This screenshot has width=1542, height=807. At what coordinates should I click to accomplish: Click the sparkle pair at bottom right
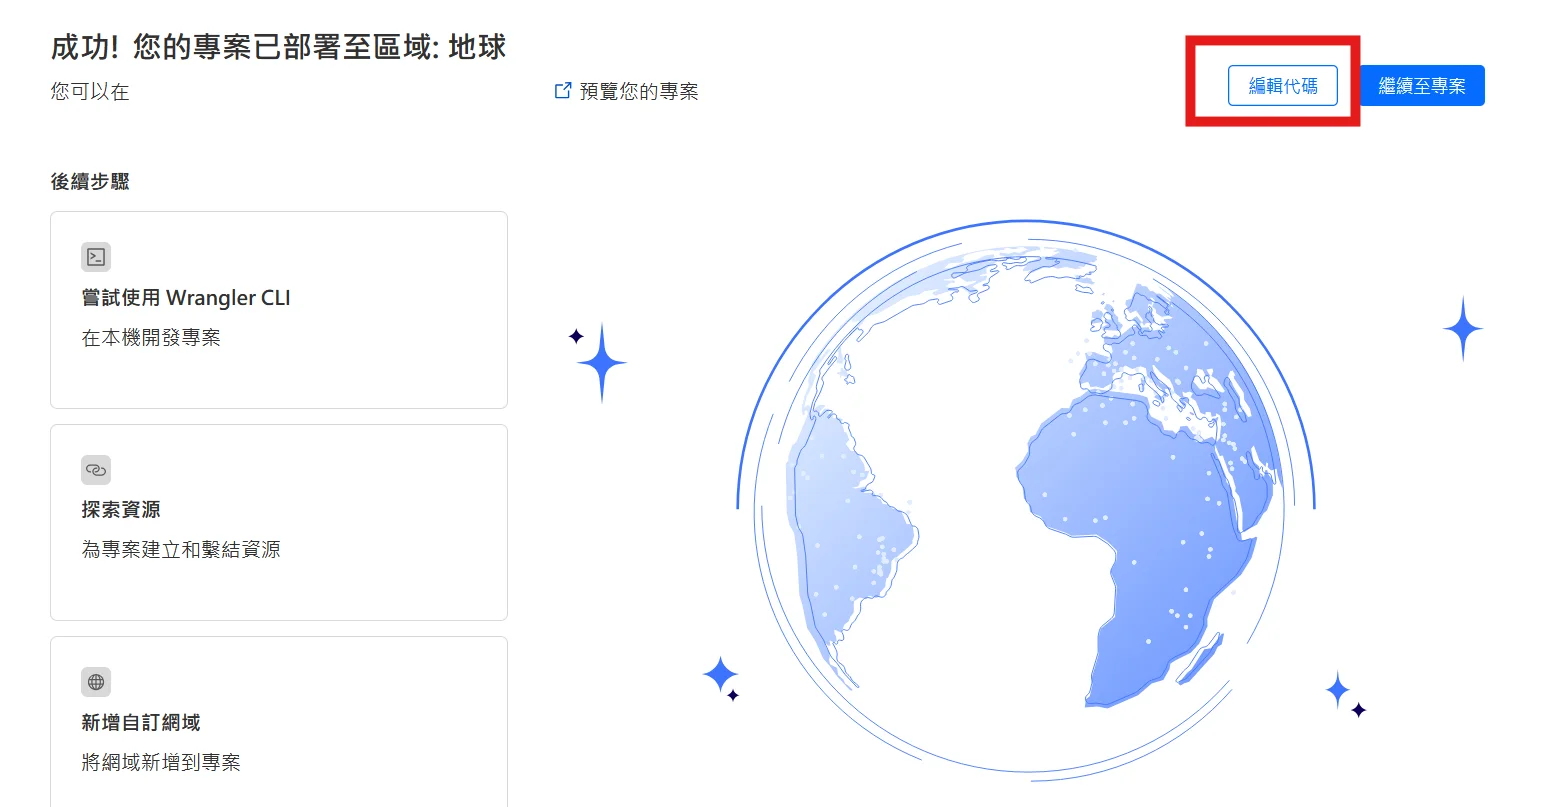click(1342, 694)
